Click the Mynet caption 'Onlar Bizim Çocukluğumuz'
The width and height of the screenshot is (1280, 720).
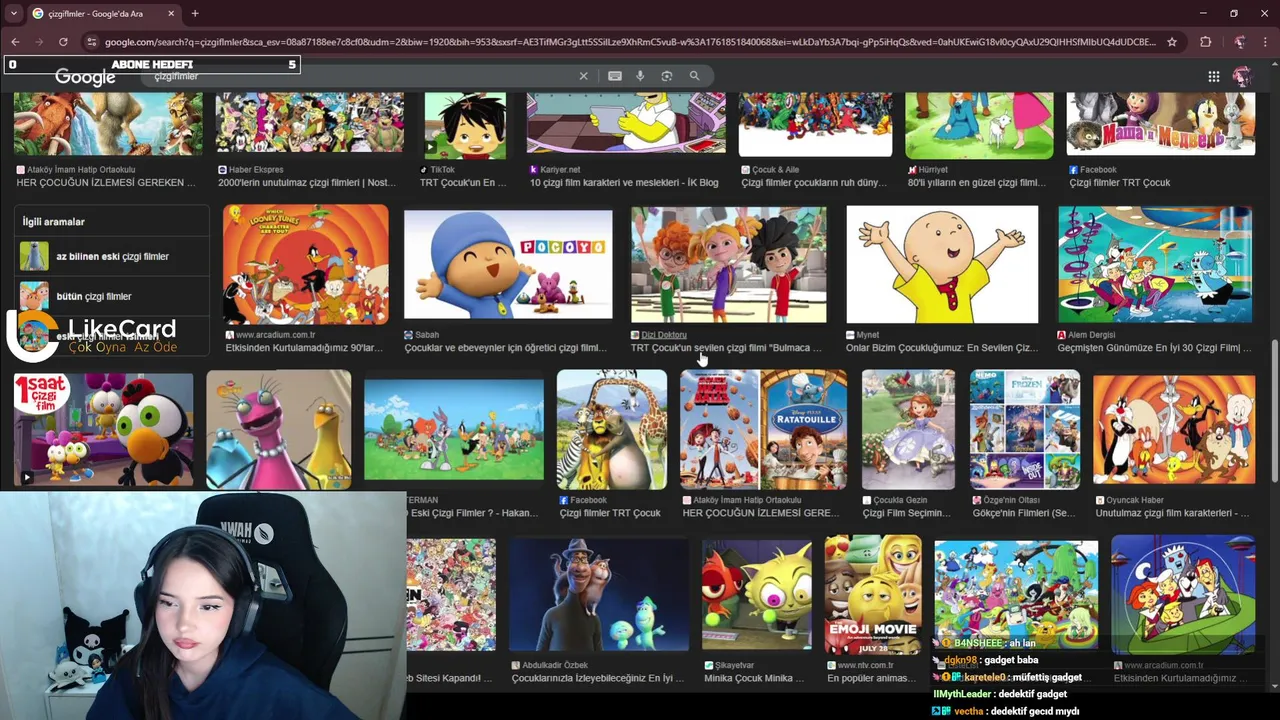coord(940,348)
